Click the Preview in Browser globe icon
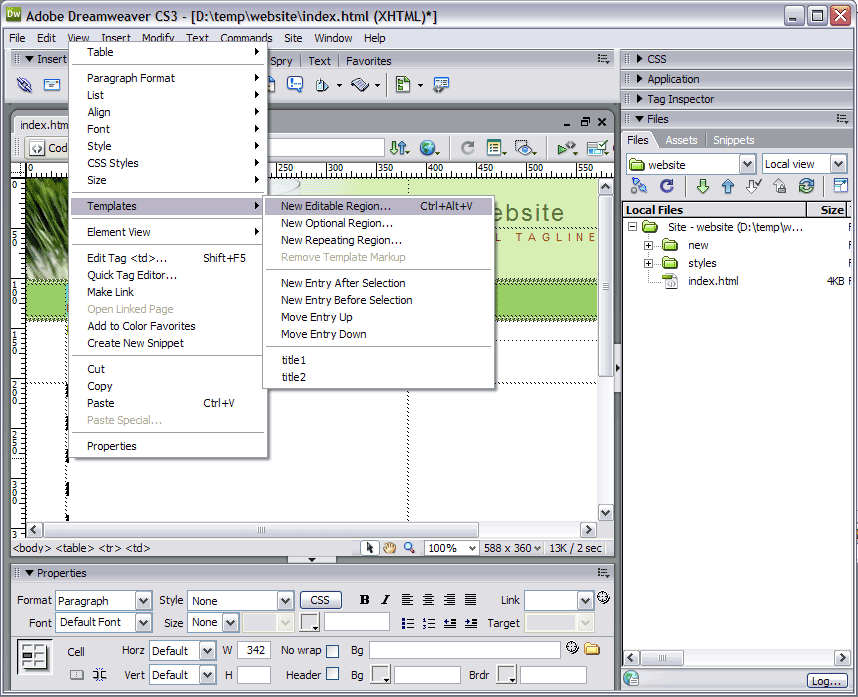 [x=430, y=147]
